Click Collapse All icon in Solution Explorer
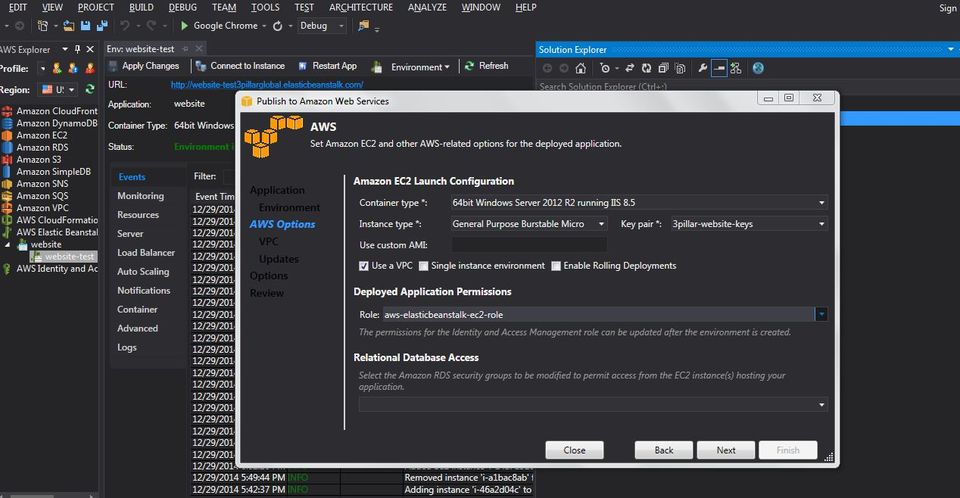 point(663,68)
